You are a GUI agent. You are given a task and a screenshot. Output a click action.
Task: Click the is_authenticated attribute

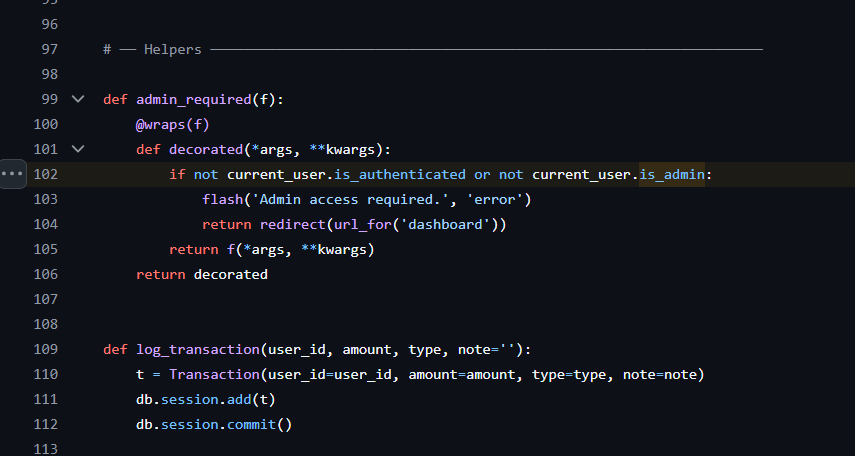[x=399, y=174]
